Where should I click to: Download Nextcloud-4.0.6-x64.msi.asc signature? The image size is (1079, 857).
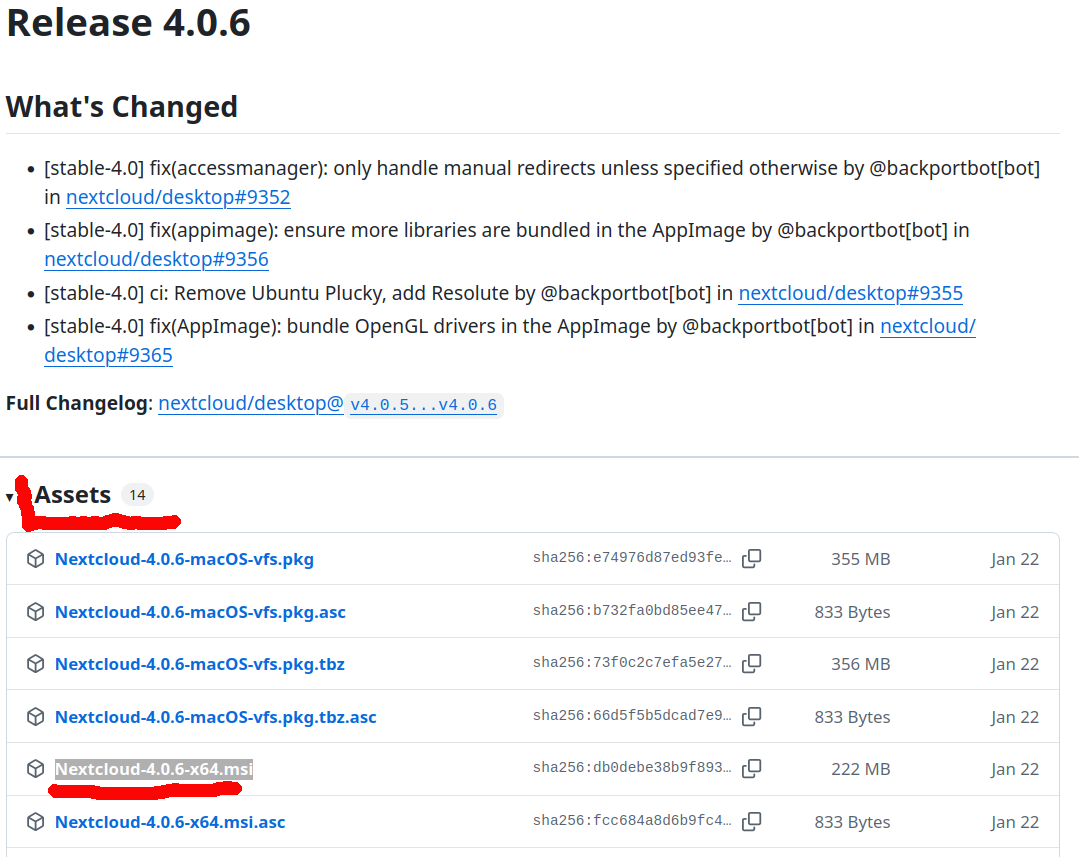point(170,822)
